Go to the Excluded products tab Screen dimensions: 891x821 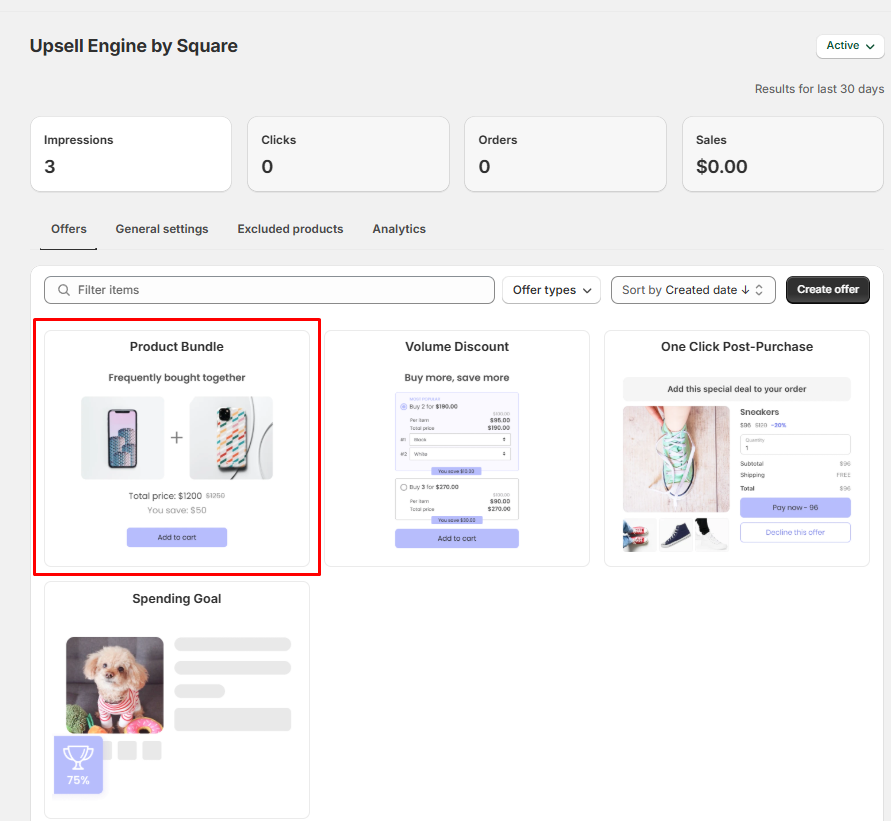[x=290, y=229]
